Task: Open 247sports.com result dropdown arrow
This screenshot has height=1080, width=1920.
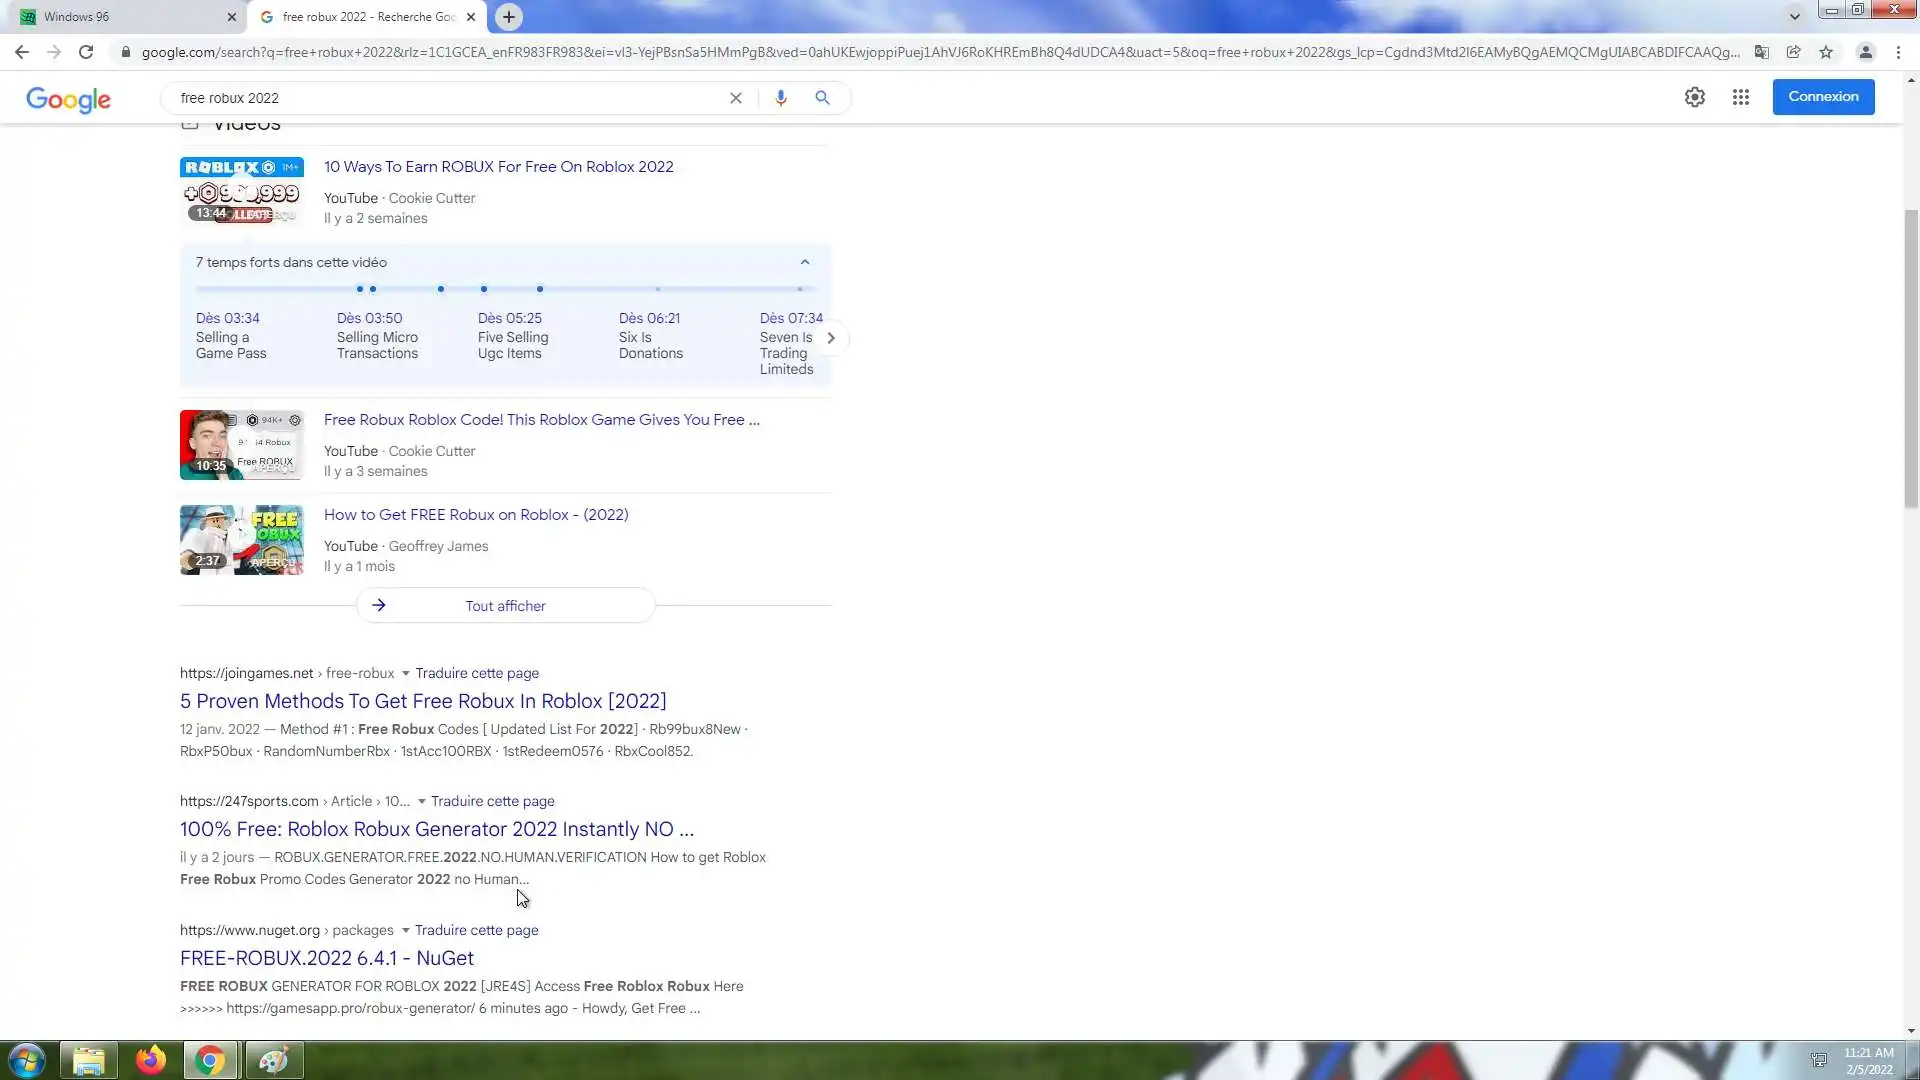Action: pyautogui.click(x=421, y=802)
